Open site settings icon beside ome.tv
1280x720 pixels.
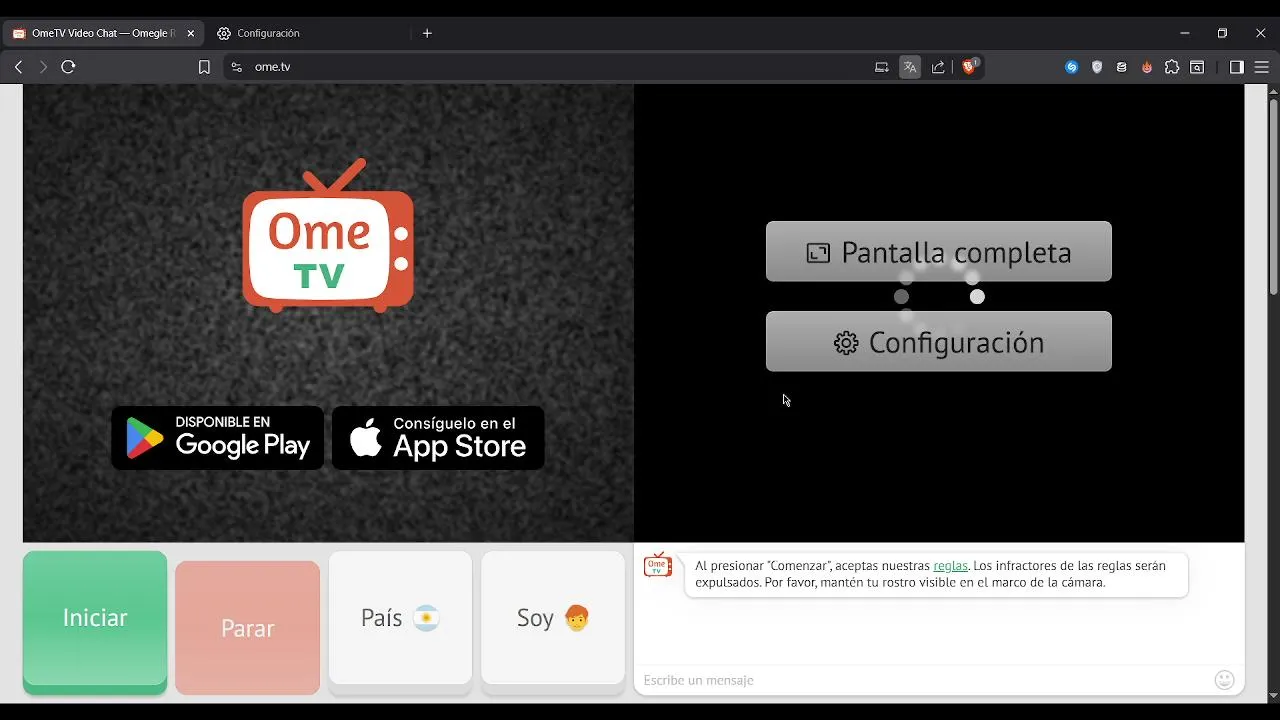[237, 67]
